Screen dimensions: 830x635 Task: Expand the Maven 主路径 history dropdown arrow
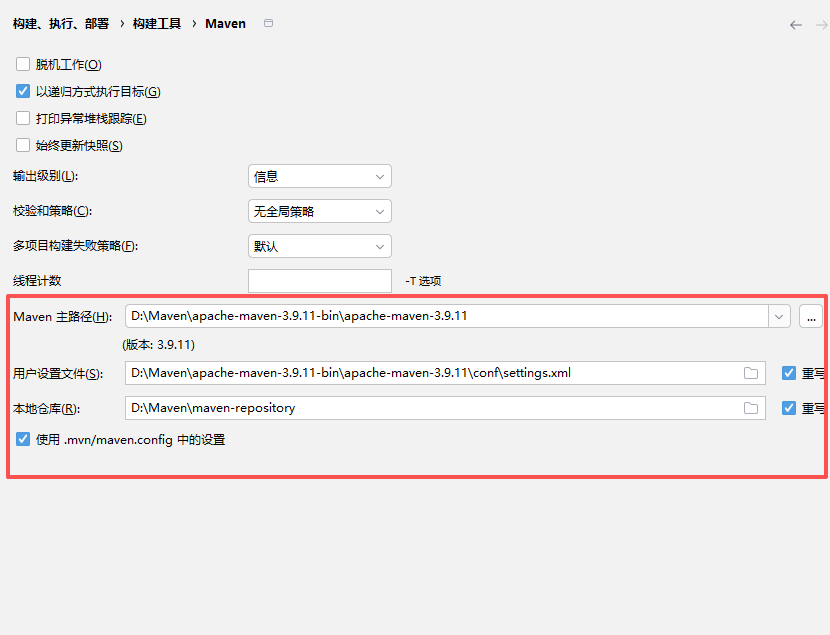tap(779, 316)
